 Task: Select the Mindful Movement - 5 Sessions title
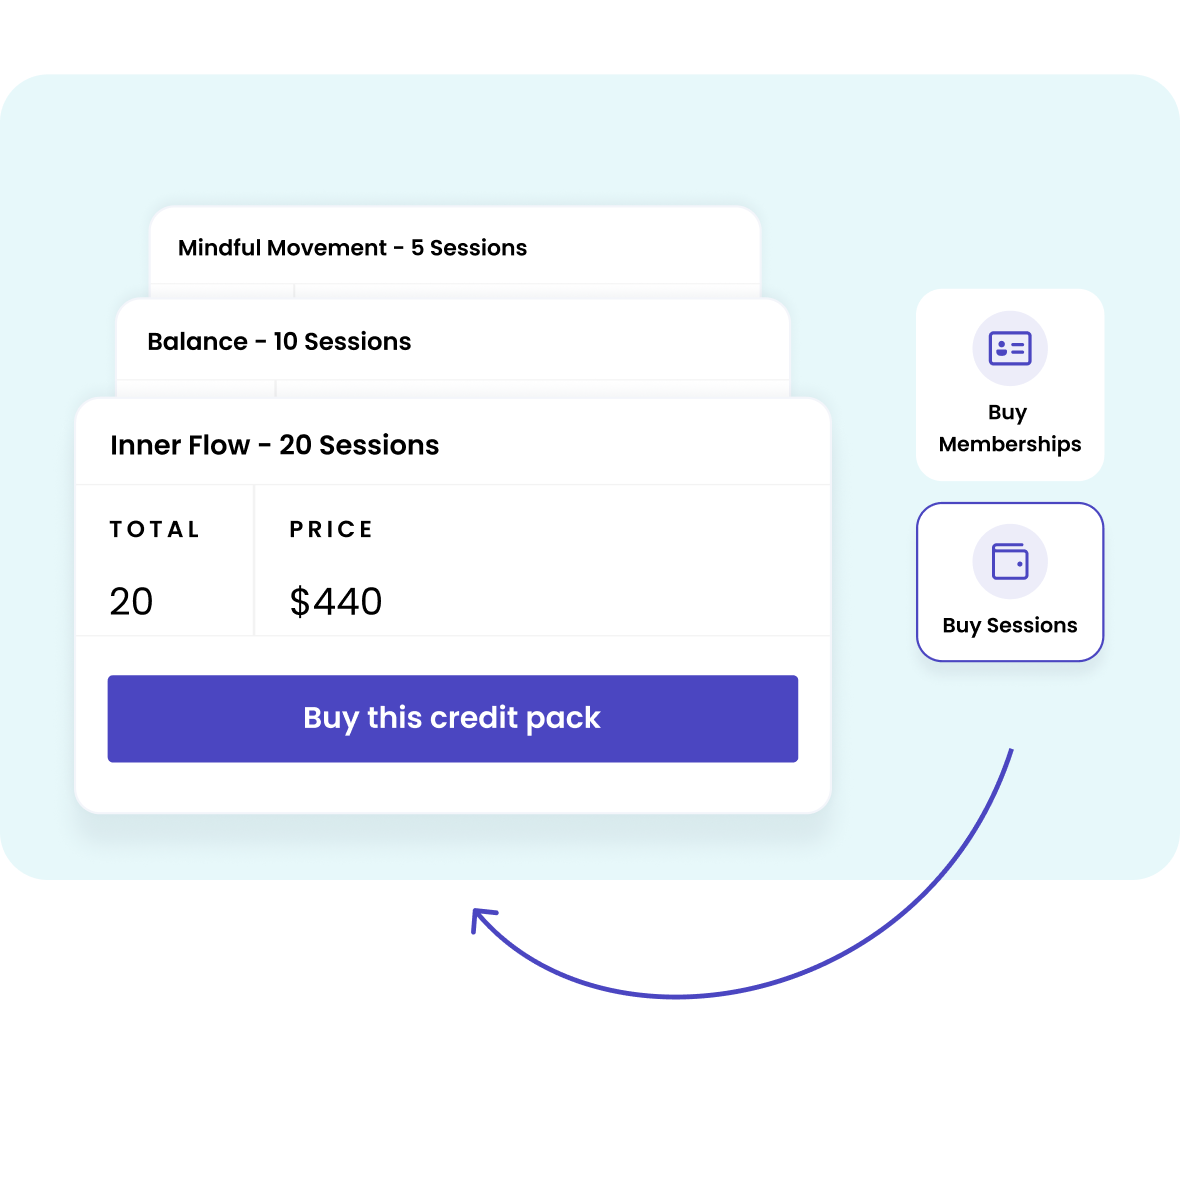(x=352, y=248)
